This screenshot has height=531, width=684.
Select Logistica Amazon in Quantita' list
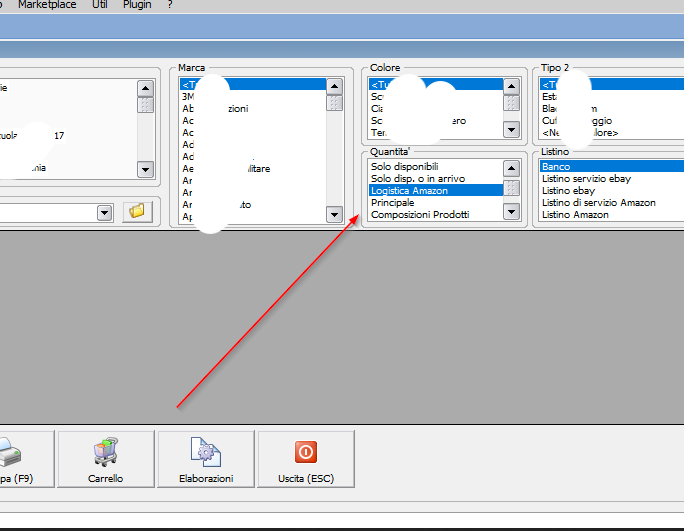coord(435,191)
